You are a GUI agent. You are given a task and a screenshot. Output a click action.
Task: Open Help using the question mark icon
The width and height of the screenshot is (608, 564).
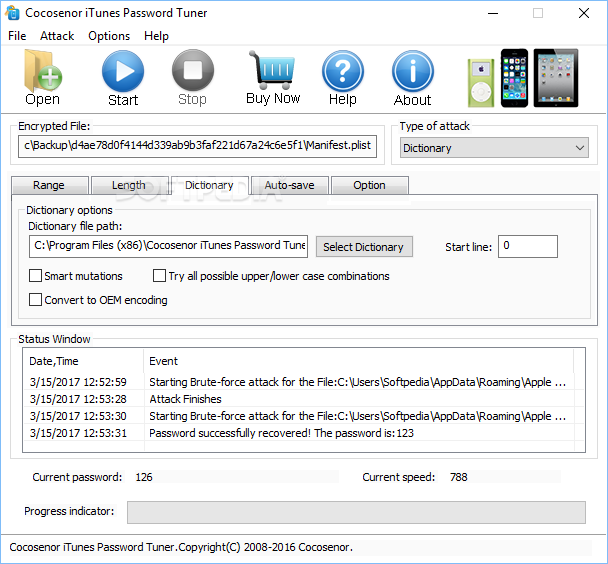343,71
